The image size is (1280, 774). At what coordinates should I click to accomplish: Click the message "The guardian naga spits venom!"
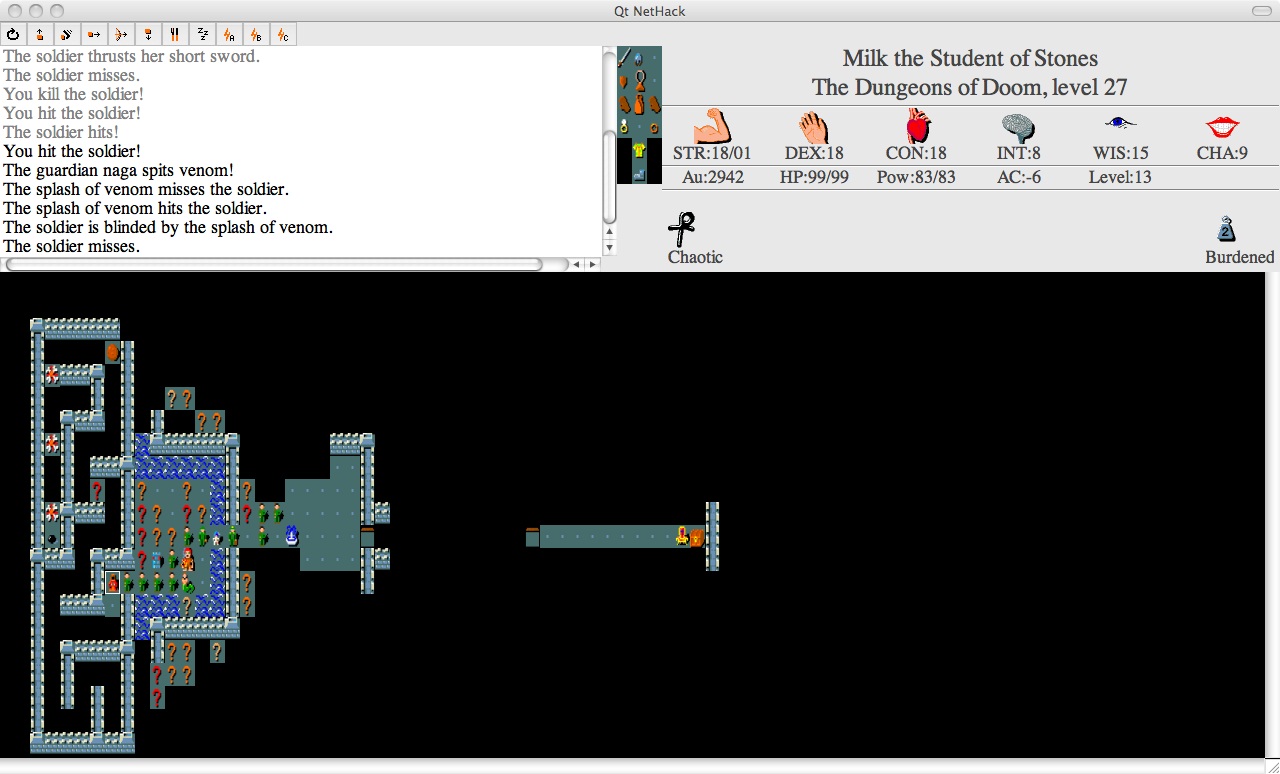point(119,170)
